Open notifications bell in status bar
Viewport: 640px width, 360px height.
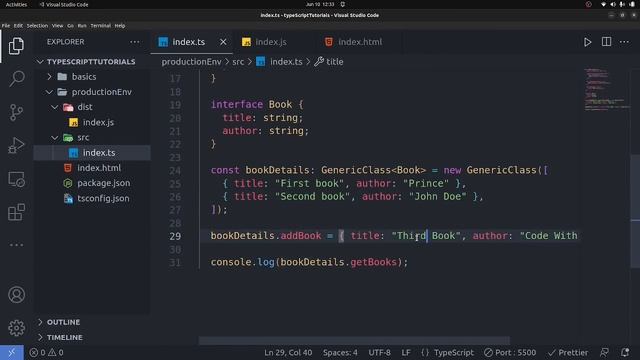click(x=625, y=352)
